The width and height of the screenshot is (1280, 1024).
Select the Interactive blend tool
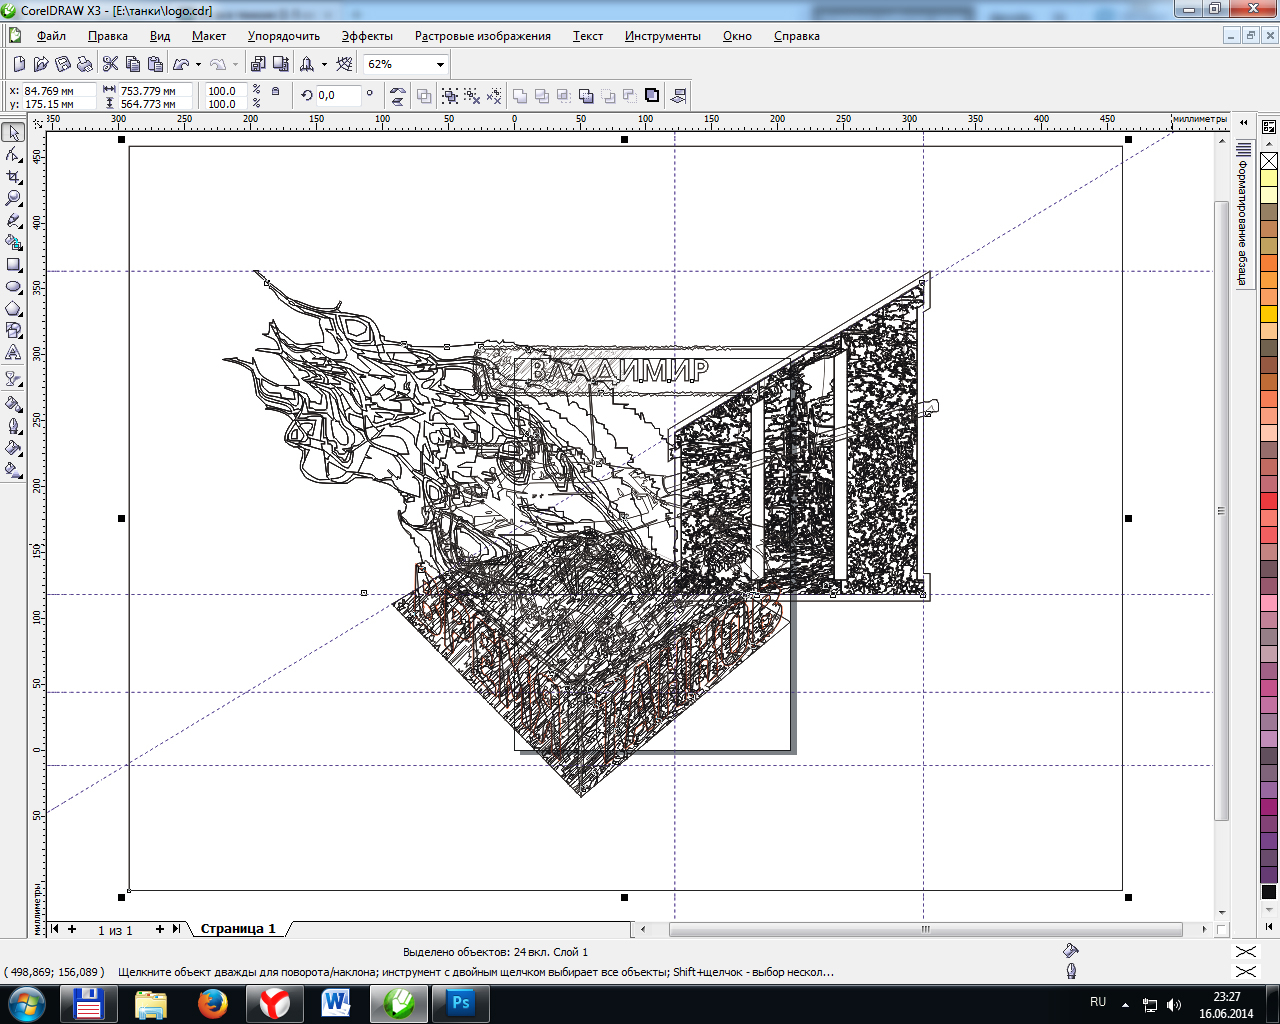point(13,379)
